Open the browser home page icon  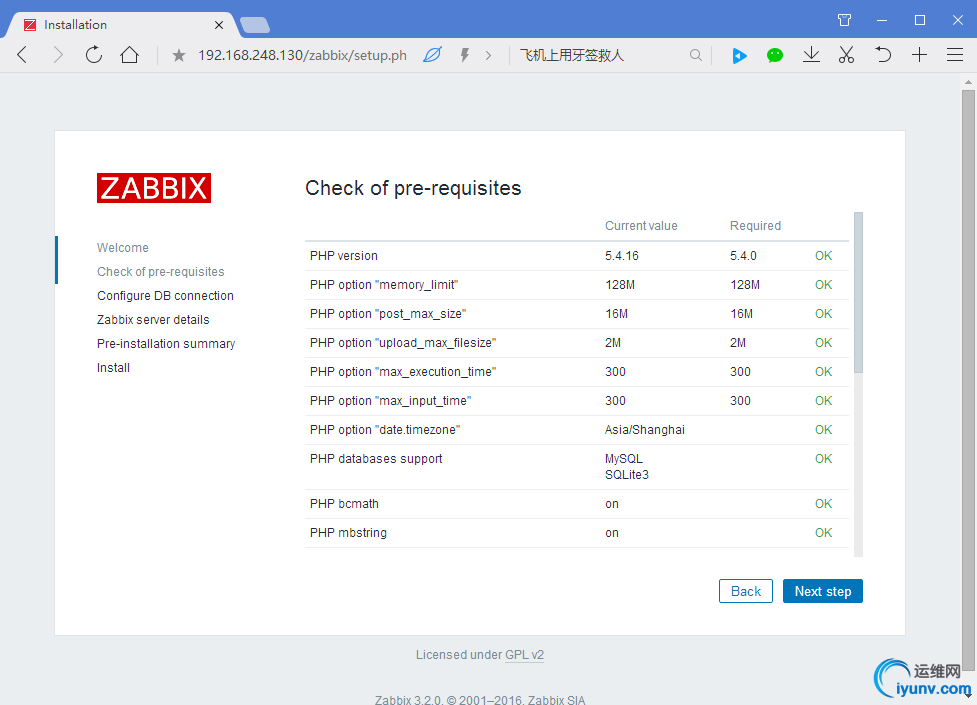(x=130, y=55)
